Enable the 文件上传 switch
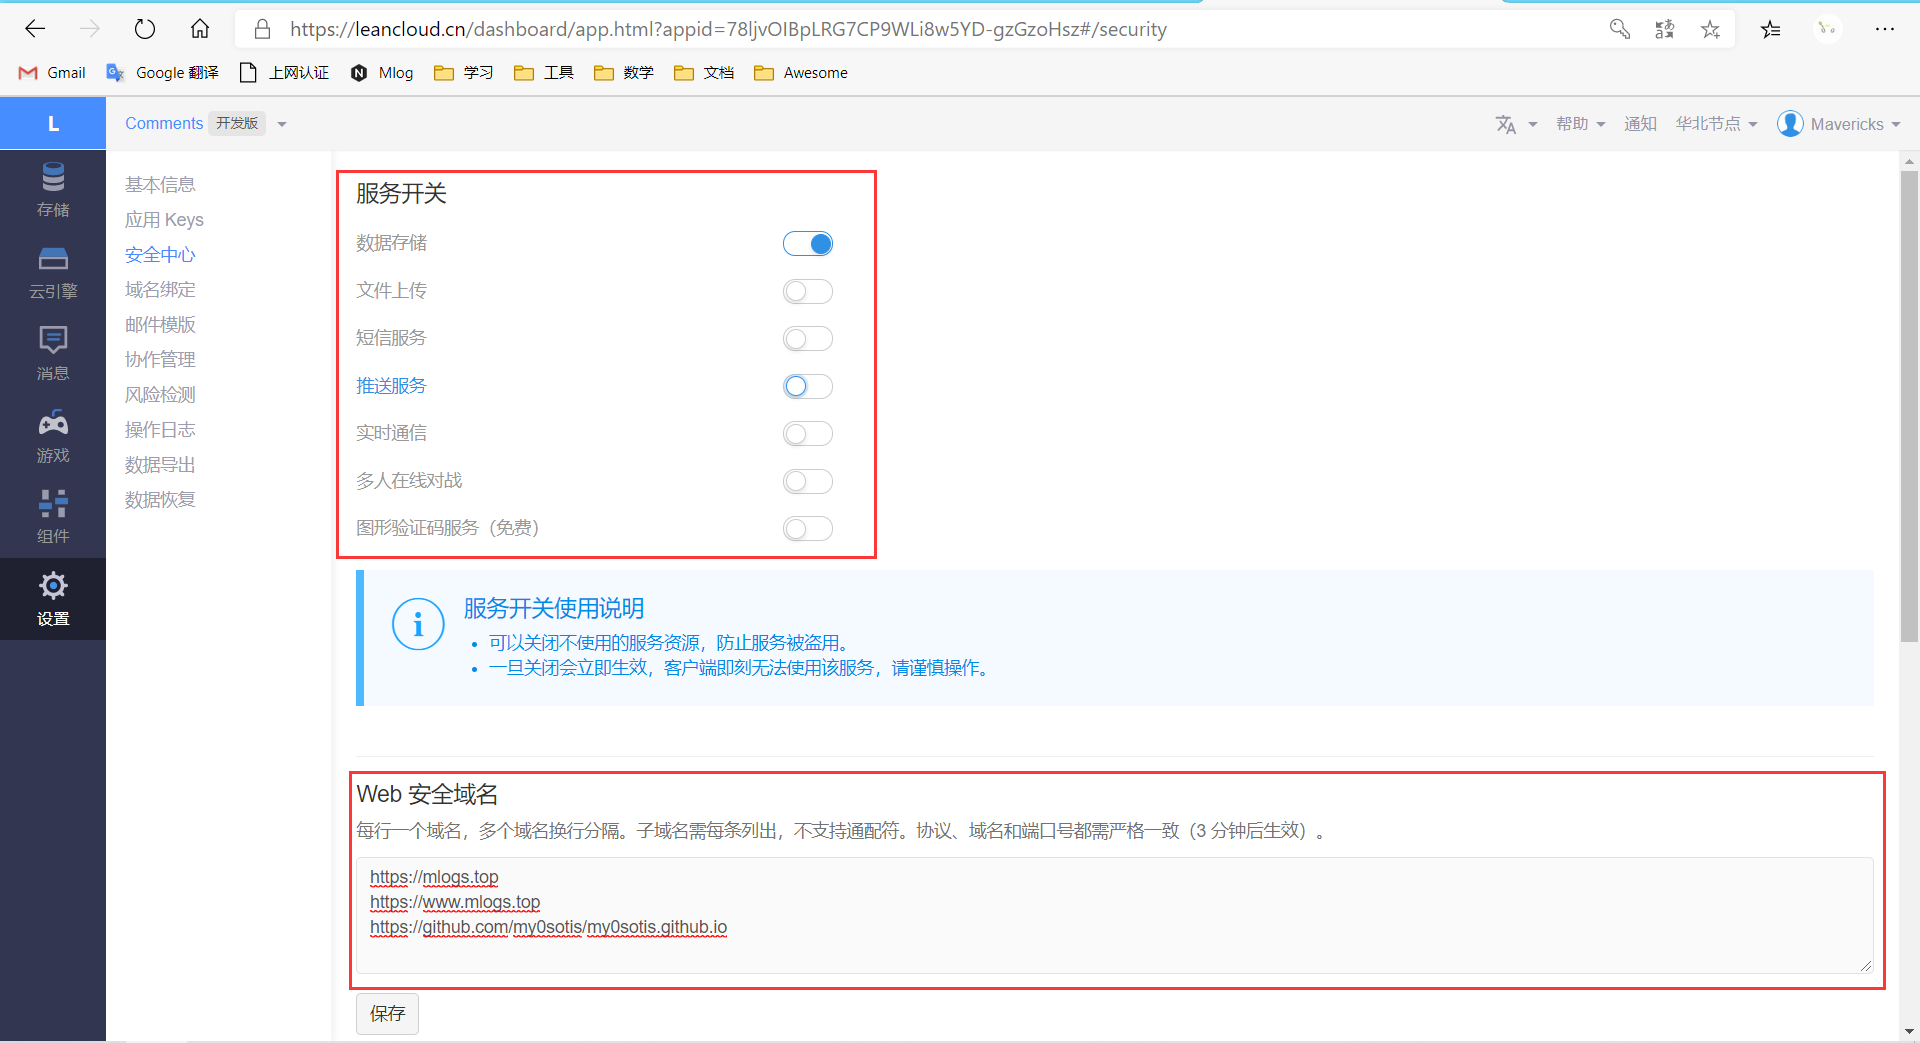This screenshot has width=1920, height=1043. pyautogui.click(x=808, y=291)
